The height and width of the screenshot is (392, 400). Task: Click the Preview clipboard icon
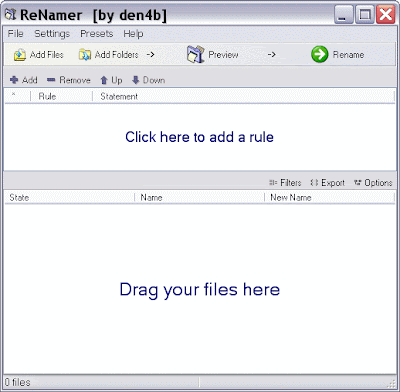pyautogui.click(x=195, y=54)
